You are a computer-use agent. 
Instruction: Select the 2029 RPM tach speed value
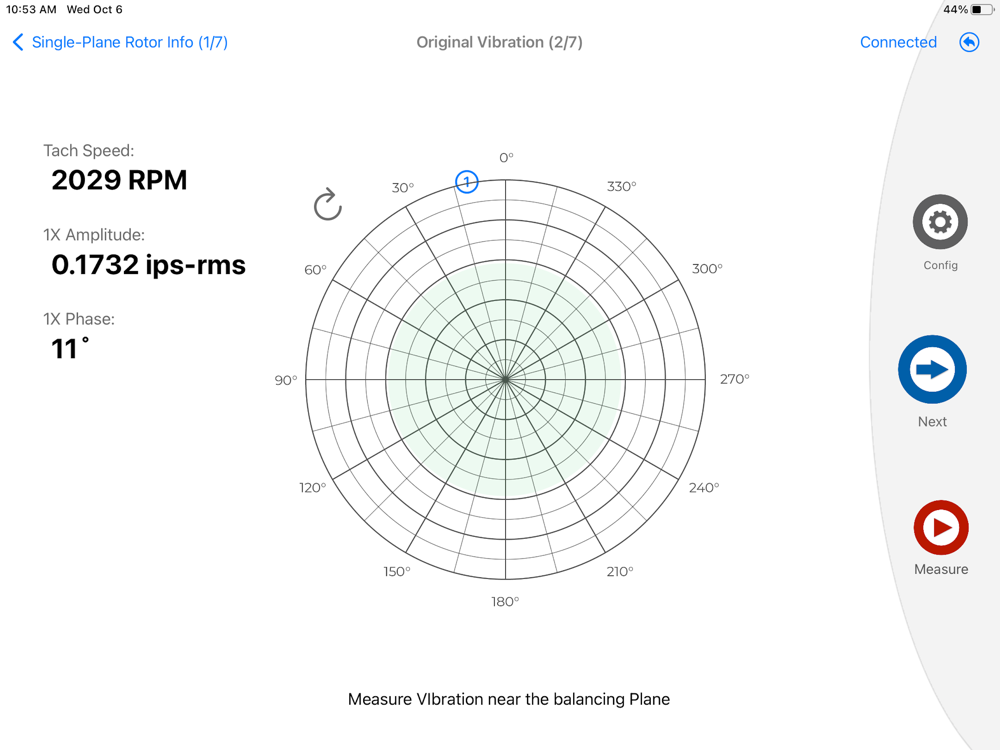click(x=119, y=180)
